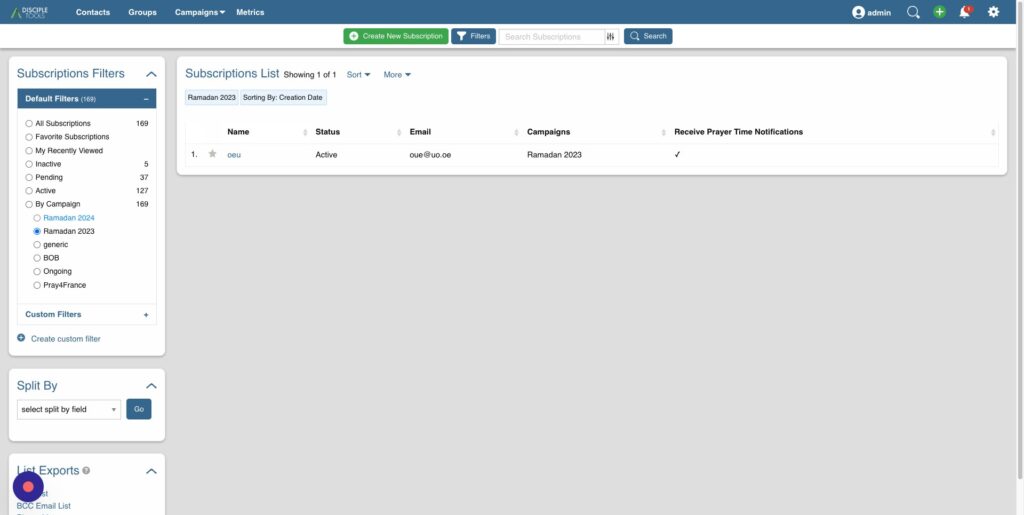Click the settings gear icon

click(993, 12)
